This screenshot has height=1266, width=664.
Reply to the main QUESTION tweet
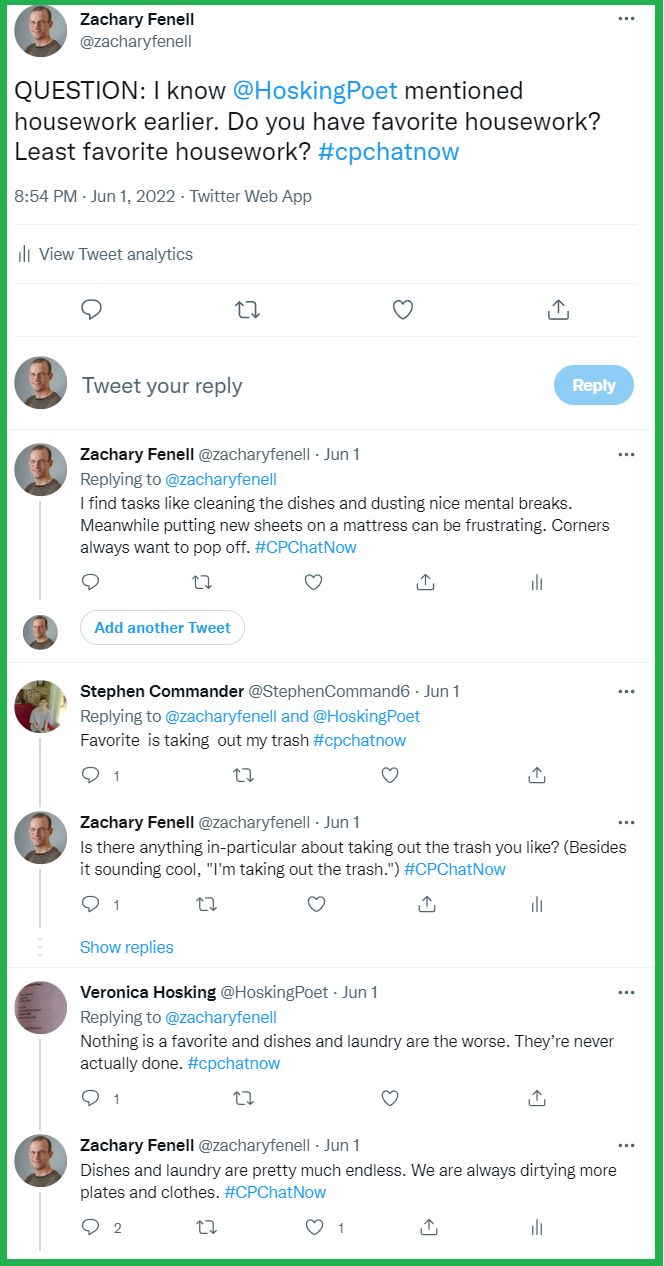point(92,310)
